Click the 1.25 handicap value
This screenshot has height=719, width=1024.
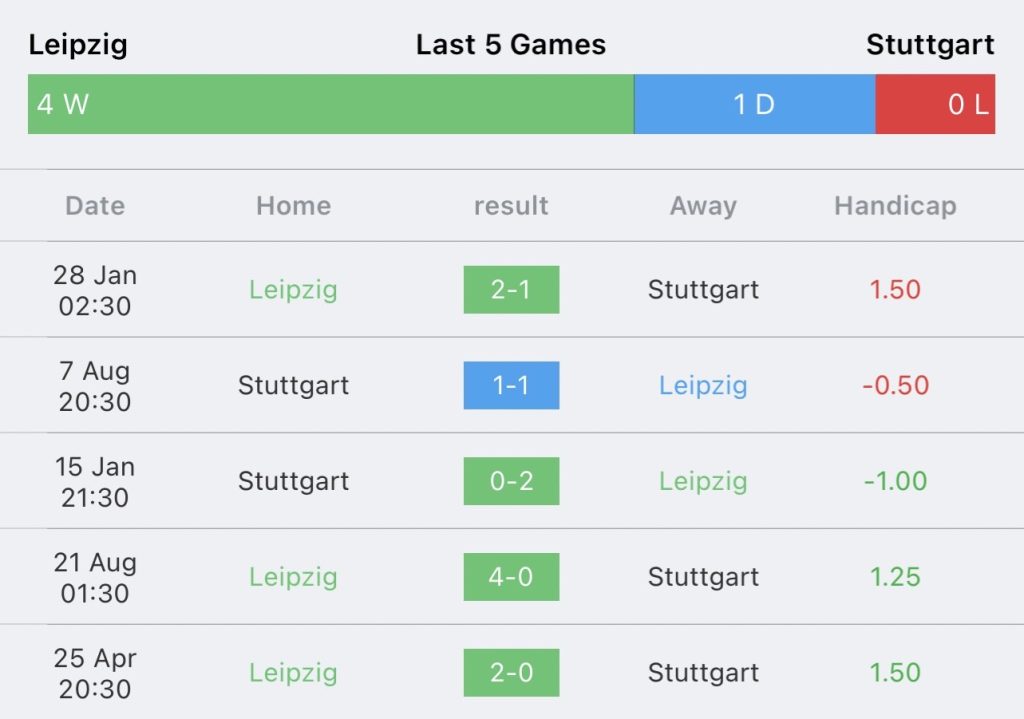pyautogui.click(x=895, y=577)
